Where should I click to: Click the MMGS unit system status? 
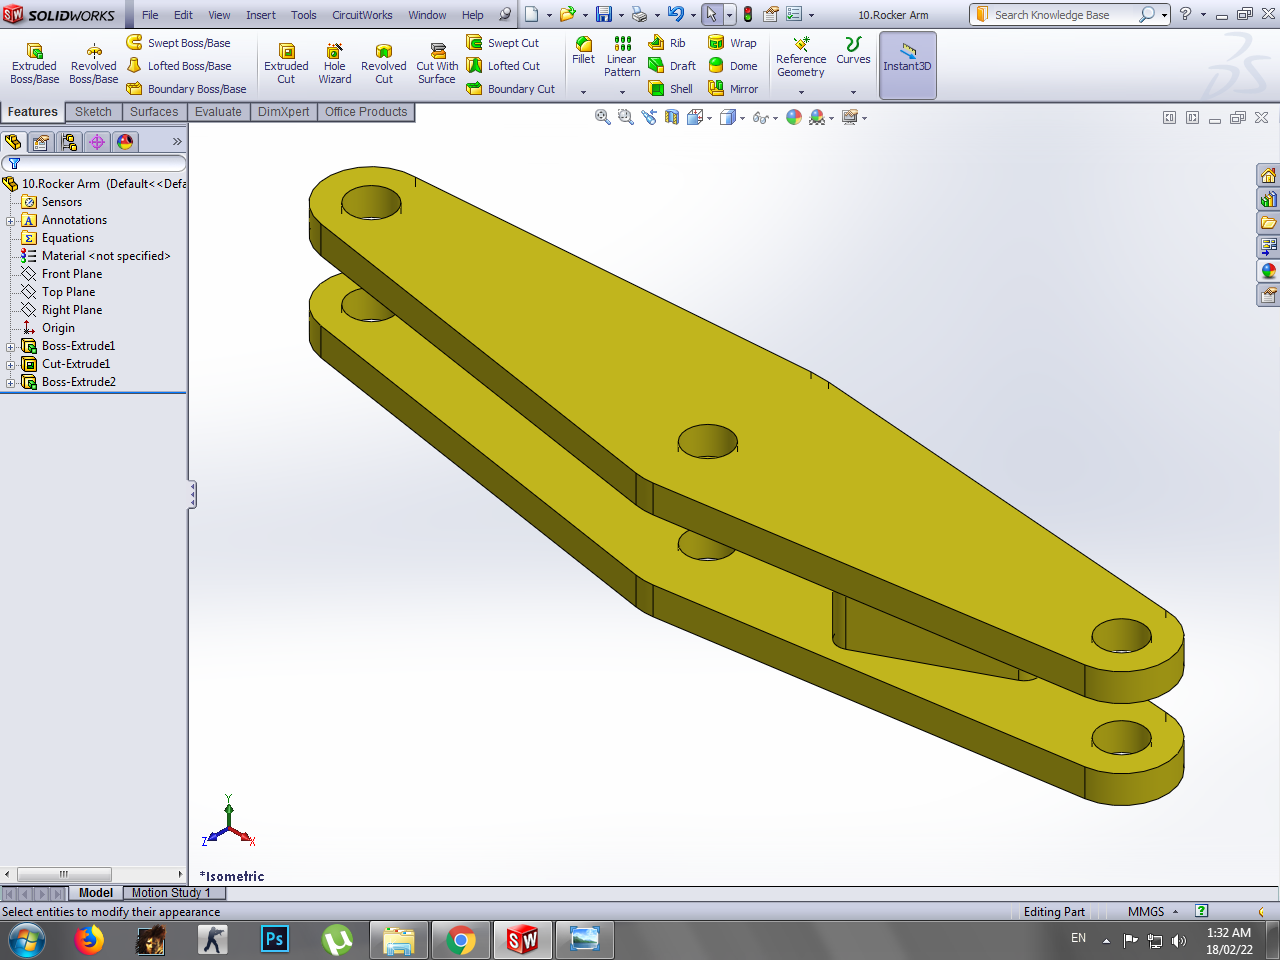point(1146,912)
